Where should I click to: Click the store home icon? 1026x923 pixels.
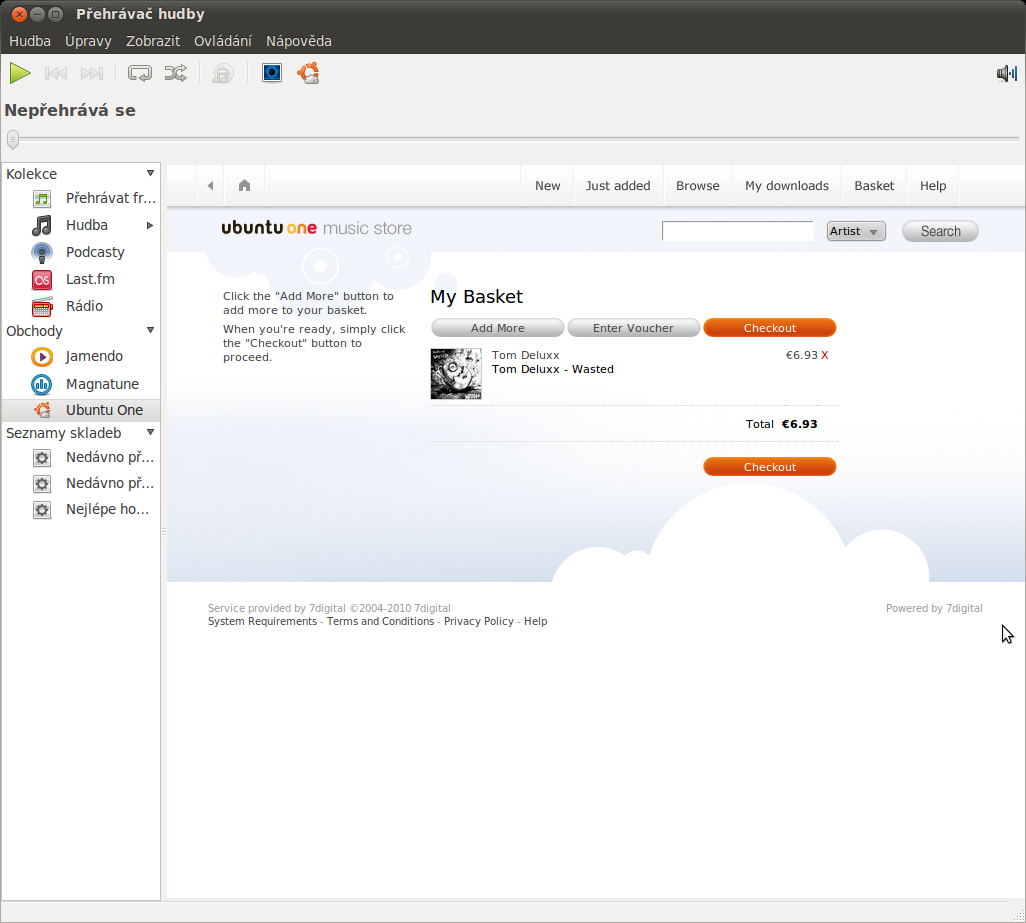click(x=245, y=186)
